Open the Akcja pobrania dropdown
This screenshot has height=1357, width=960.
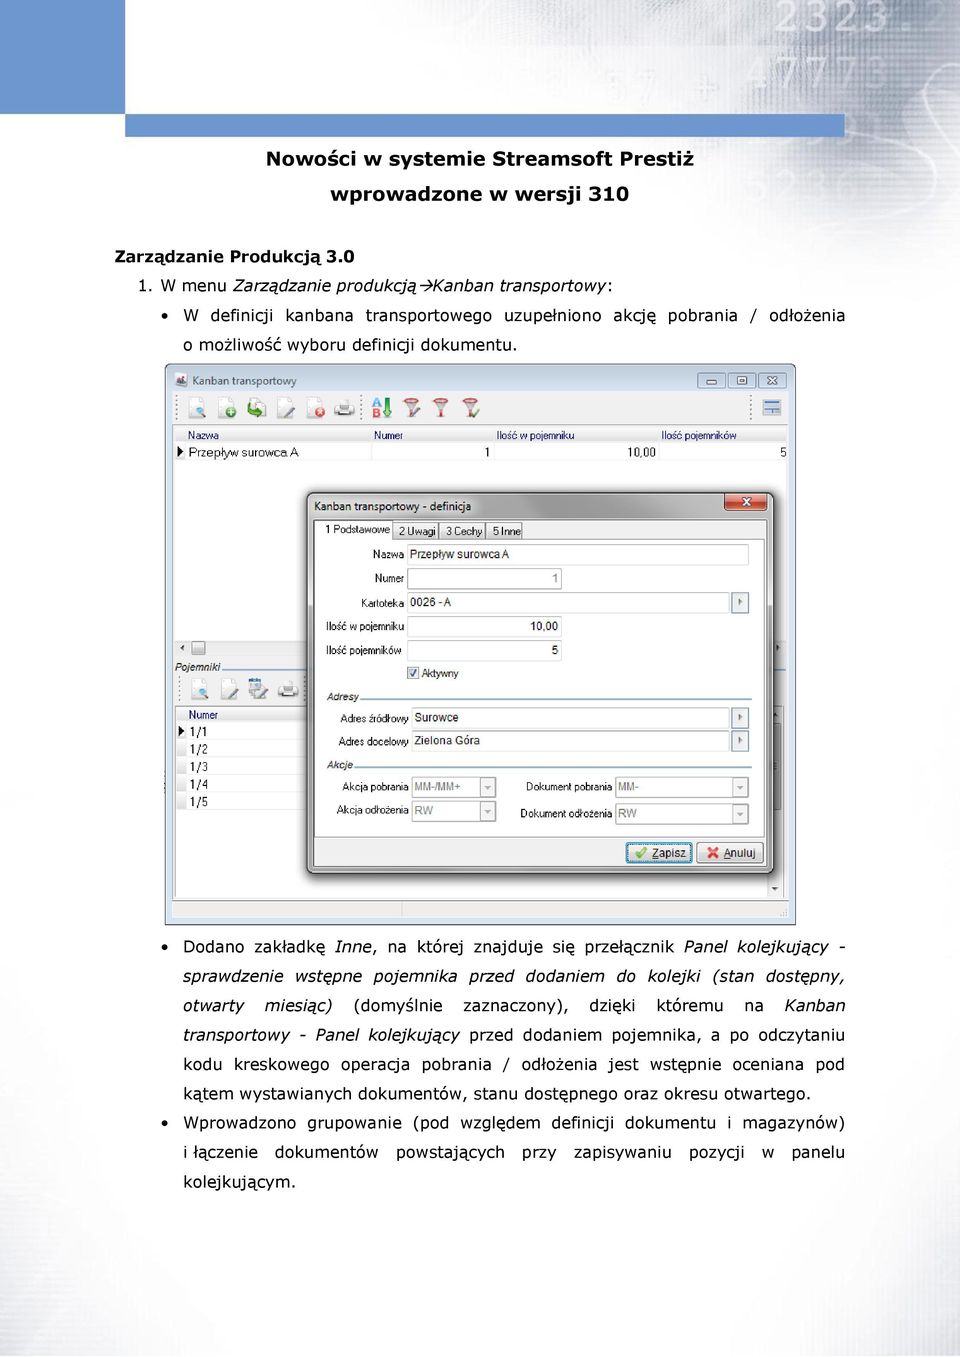[488, 787]
